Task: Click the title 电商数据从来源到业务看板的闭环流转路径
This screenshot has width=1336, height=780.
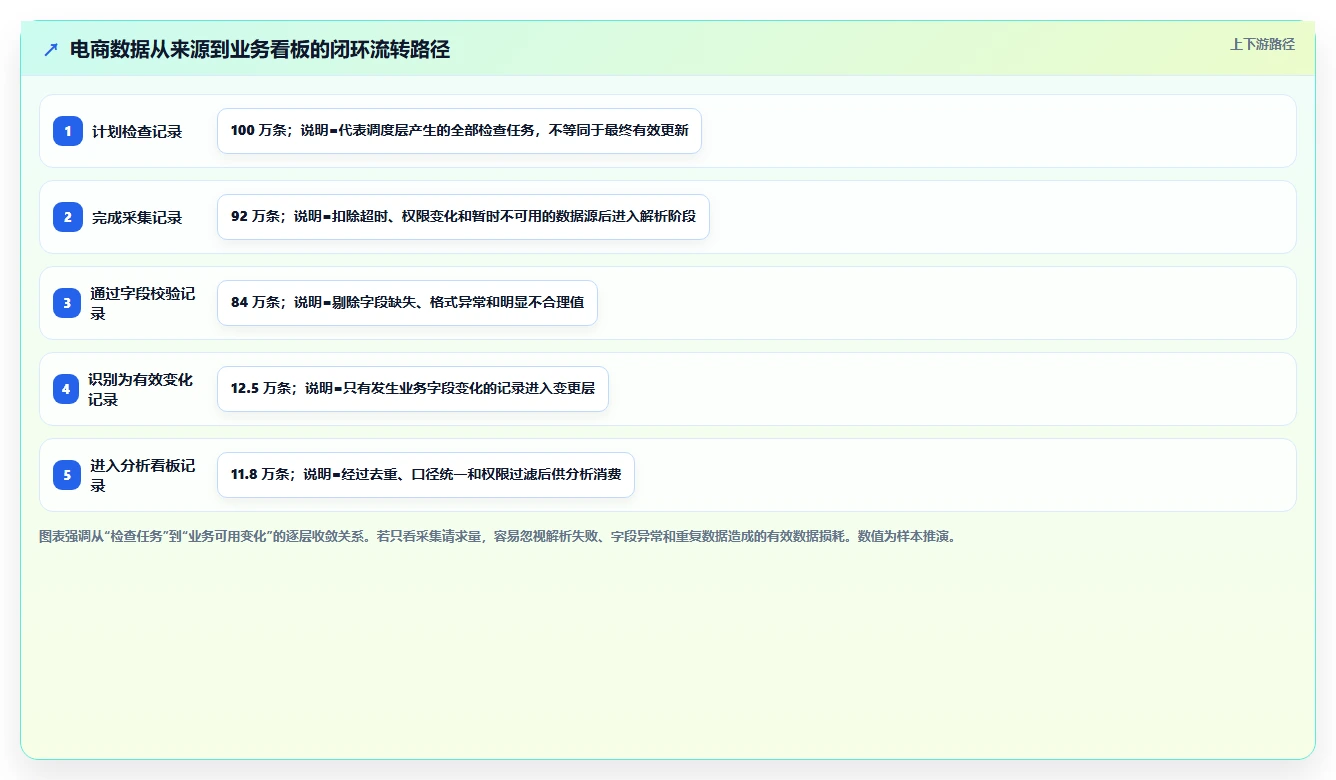Action: coord(260,49)
